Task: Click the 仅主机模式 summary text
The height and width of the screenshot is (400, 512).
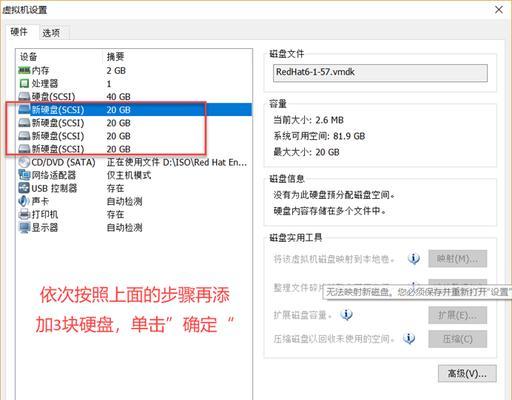Action: pos(129,175)
